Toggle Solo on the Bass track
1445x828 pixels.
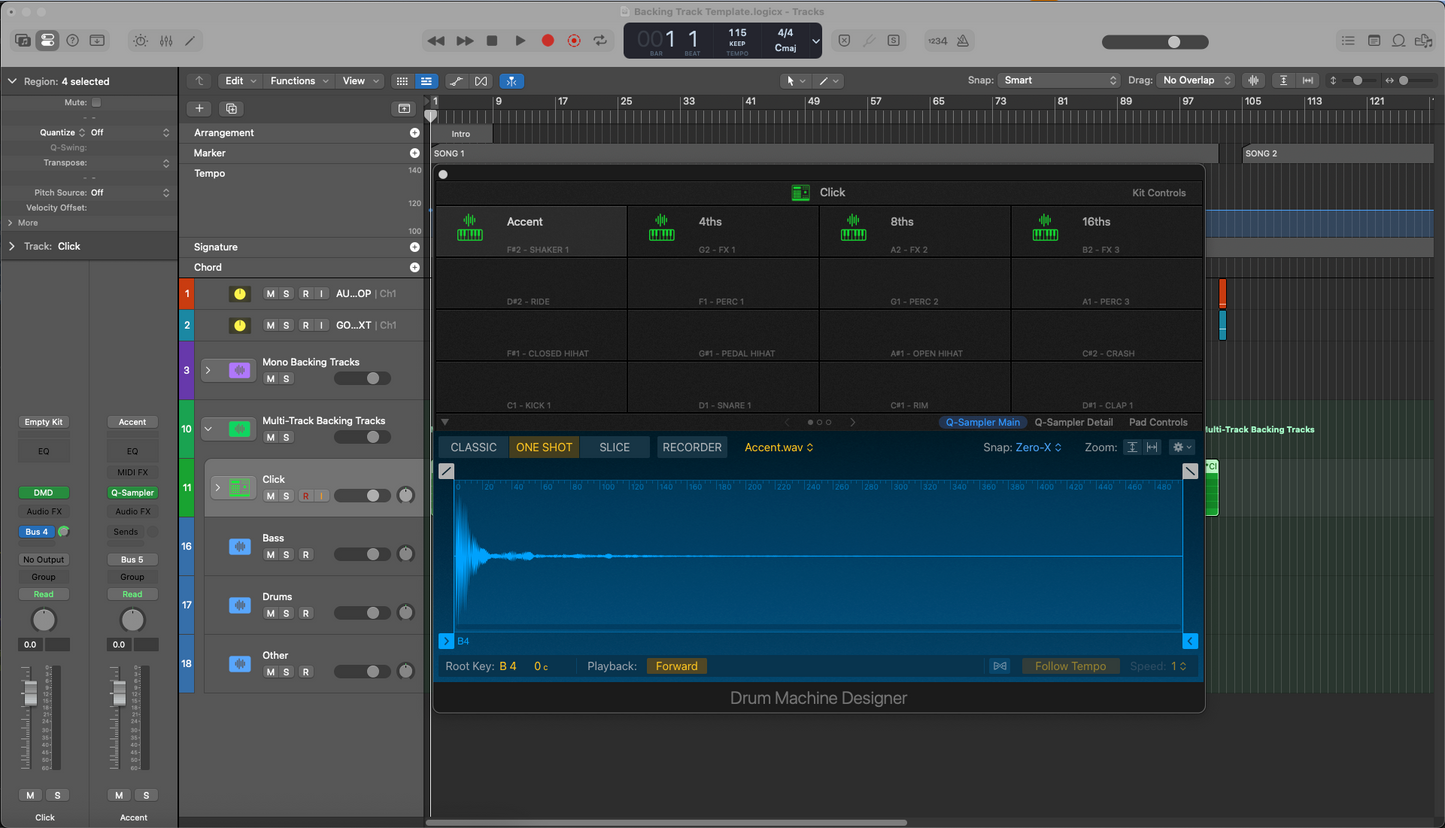coord(286,555)
